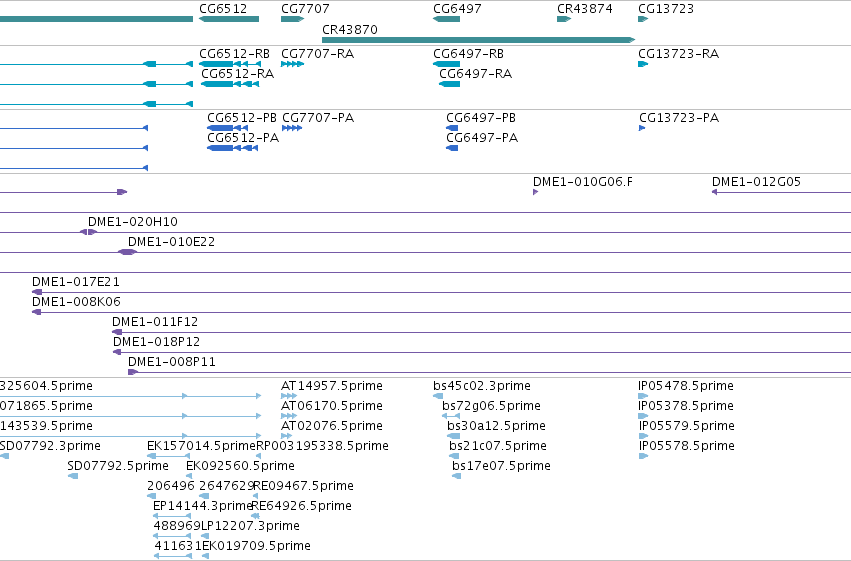Click EST EK092560.5prime
Viewport: 851px width, 561px height.
click(x=189, y=476)
